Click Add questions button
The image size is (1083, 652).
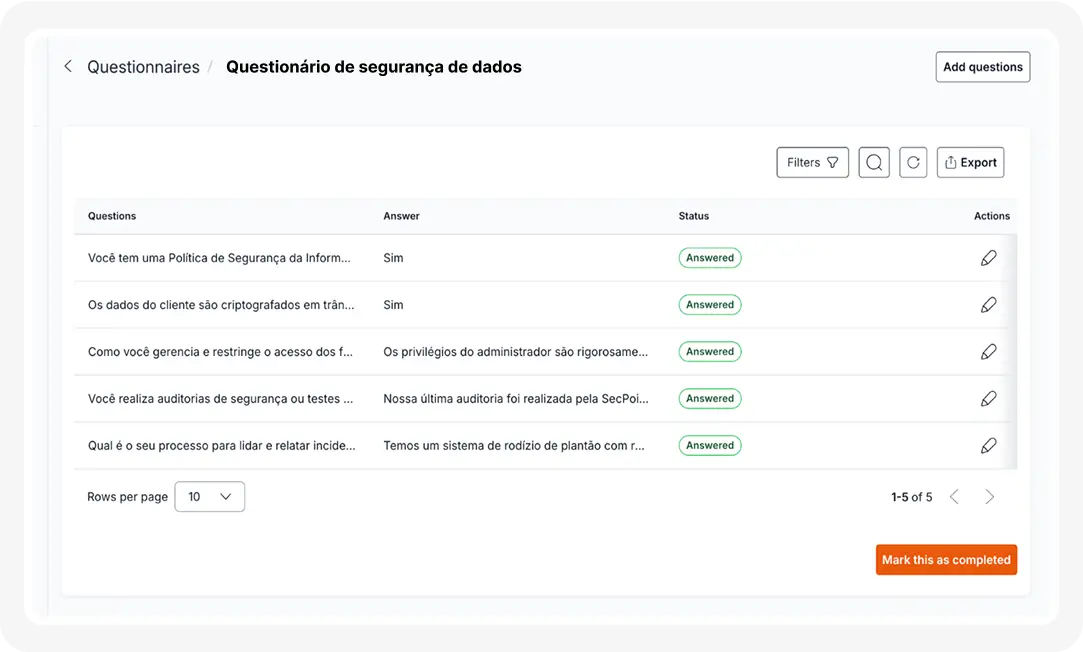click(x=982, y=67)
